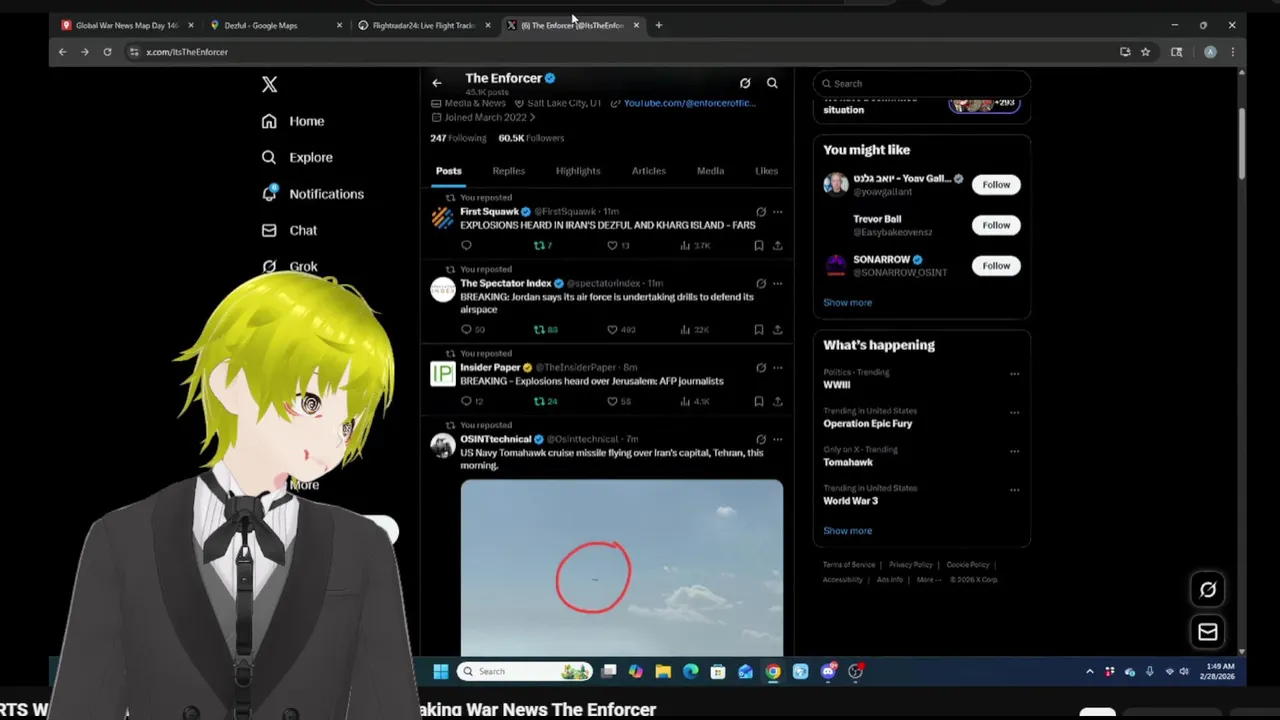This screenshot has height=720, width=1280.
Task: Share the First Squawk post
Action: (777, 245)
